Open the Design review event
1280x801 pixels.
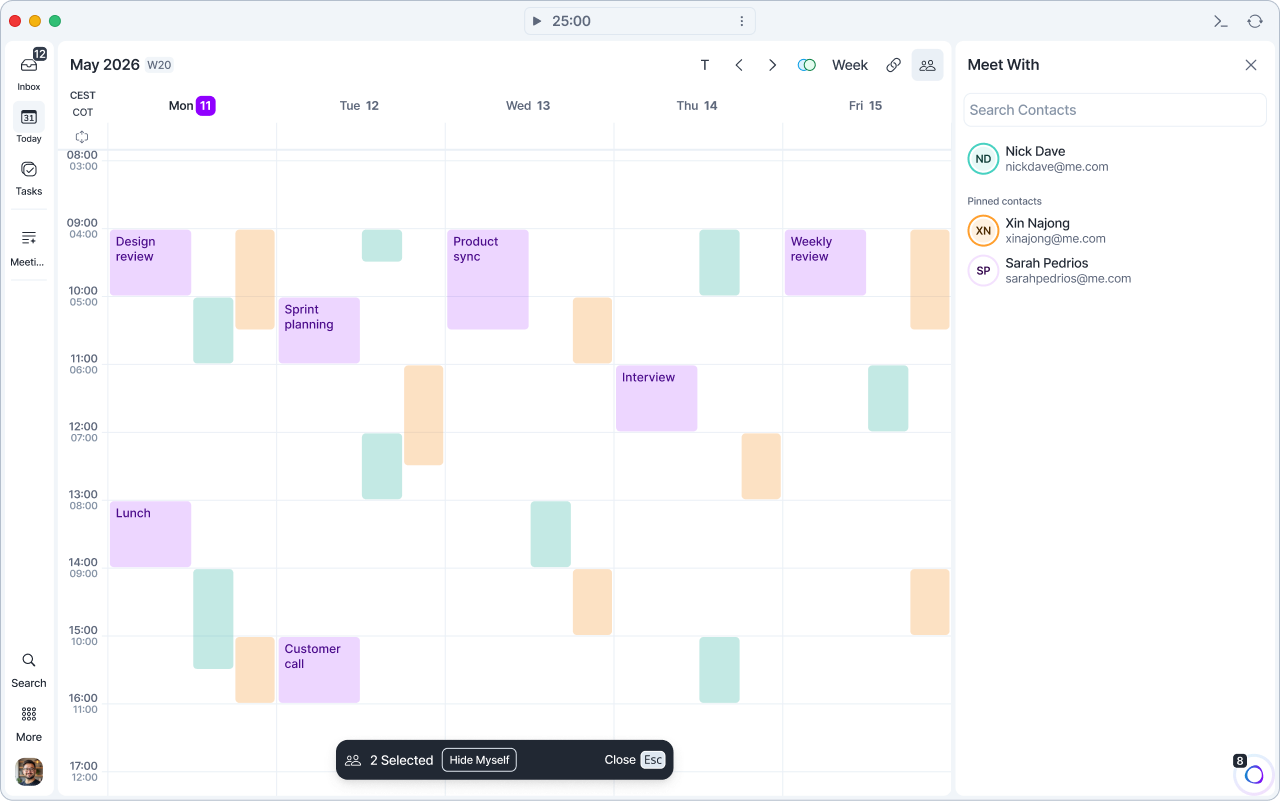[x=150, y=263]
